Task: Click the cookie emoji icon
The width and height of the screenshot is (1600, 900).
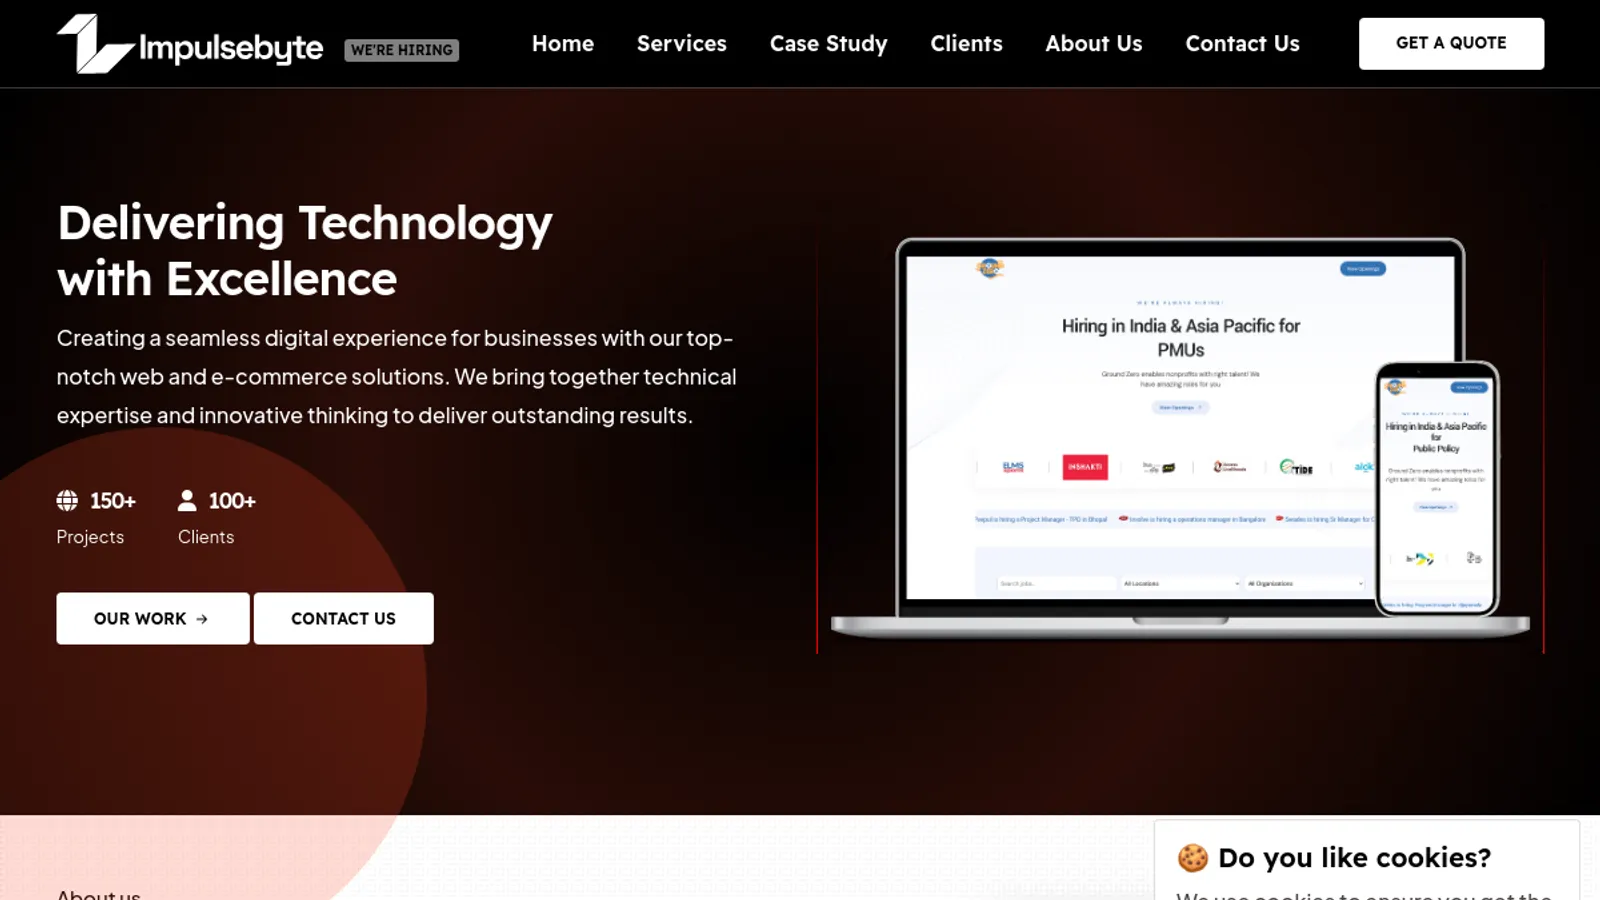Action: coord(1192,857)
